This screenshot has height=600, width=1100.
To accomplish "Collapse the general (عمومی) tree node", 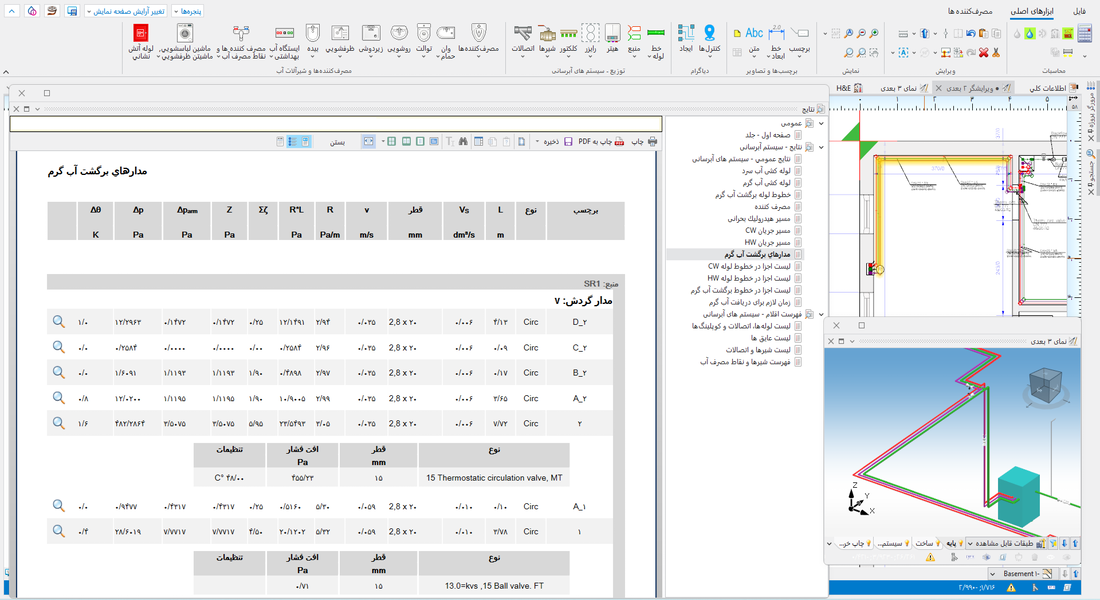I will pyautogui.click(x=821, y=123).
